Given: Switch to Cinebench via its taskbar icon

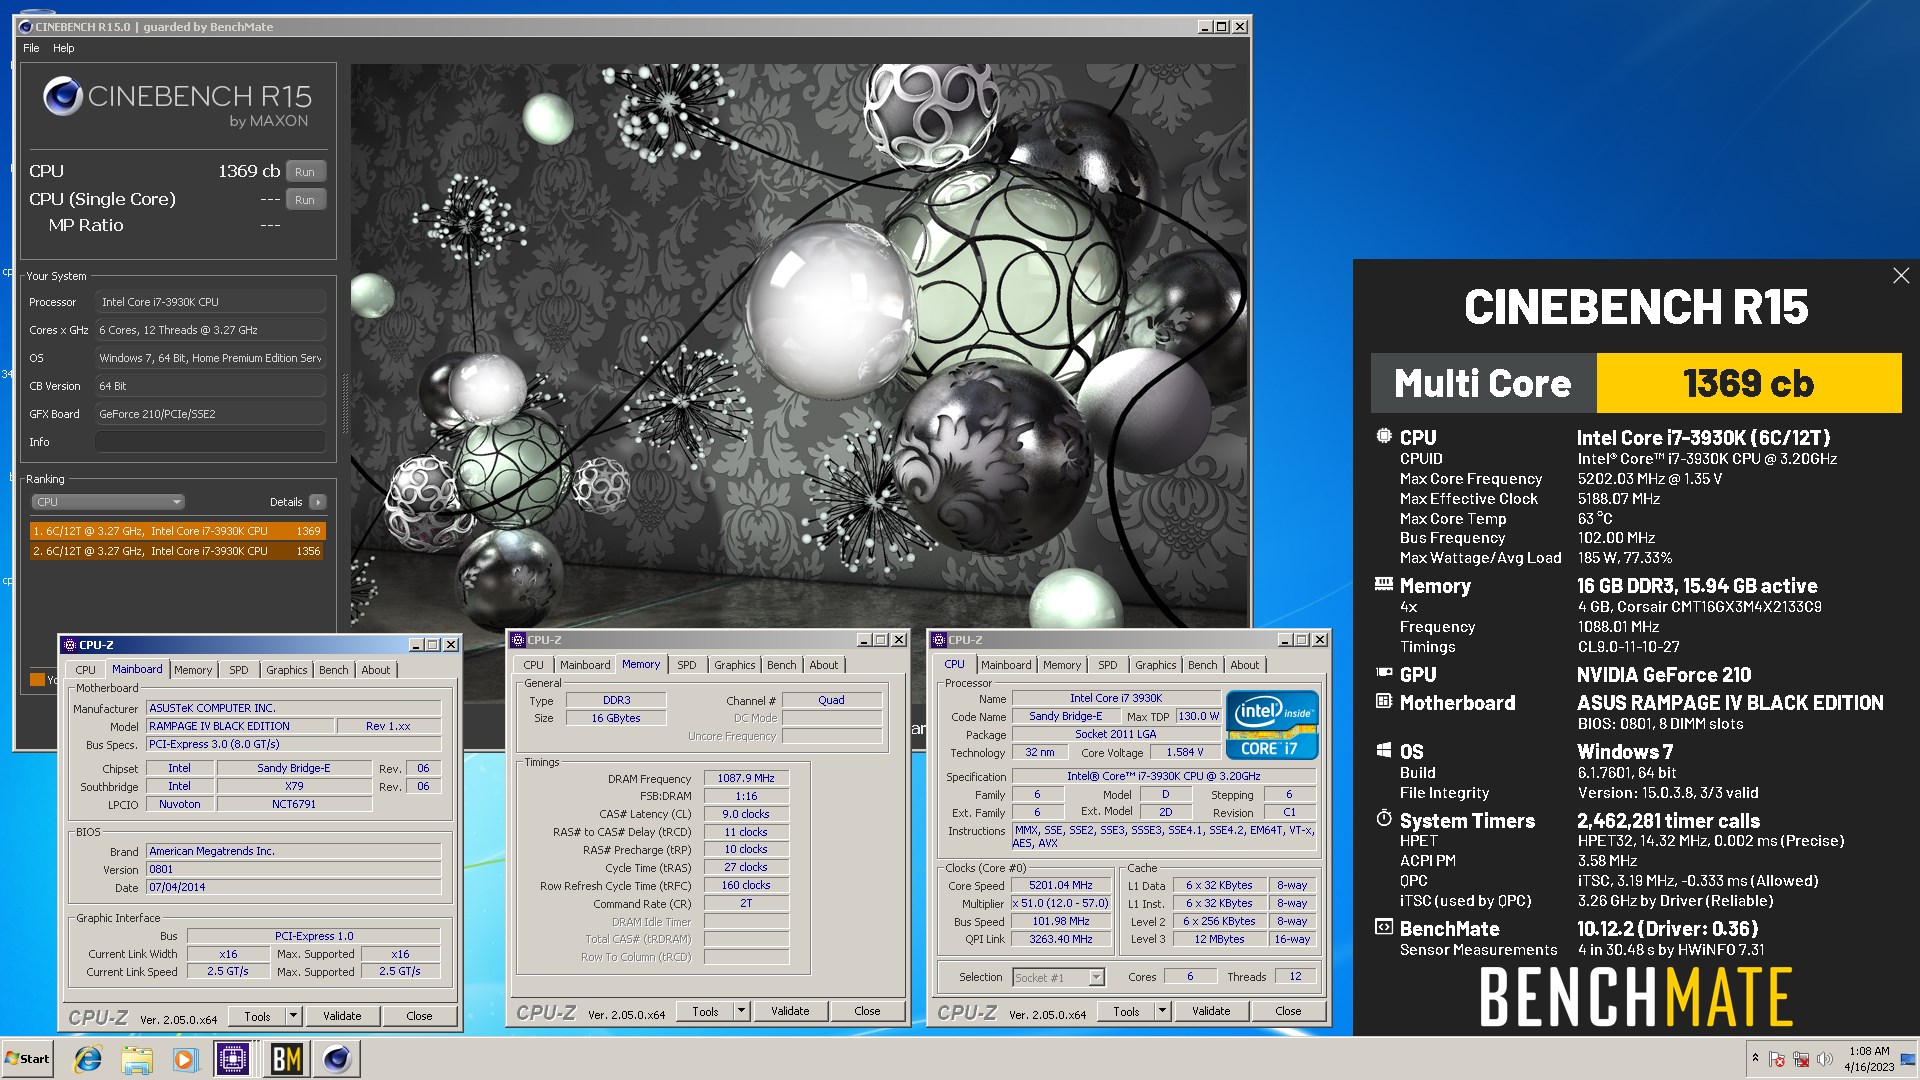Looking at the screenshot, I should click(338, 1059).
